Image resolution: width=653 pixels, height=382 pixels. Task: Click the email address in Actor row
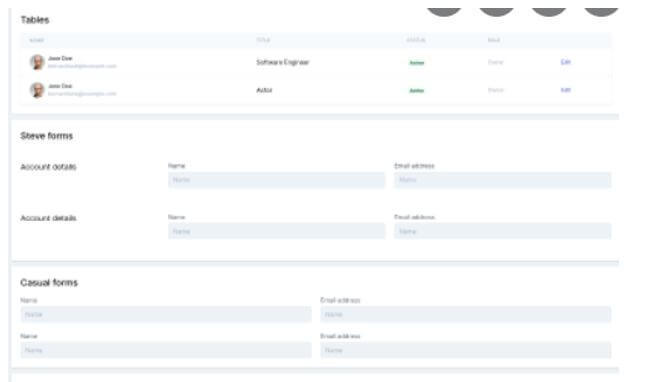coord(82,94)
